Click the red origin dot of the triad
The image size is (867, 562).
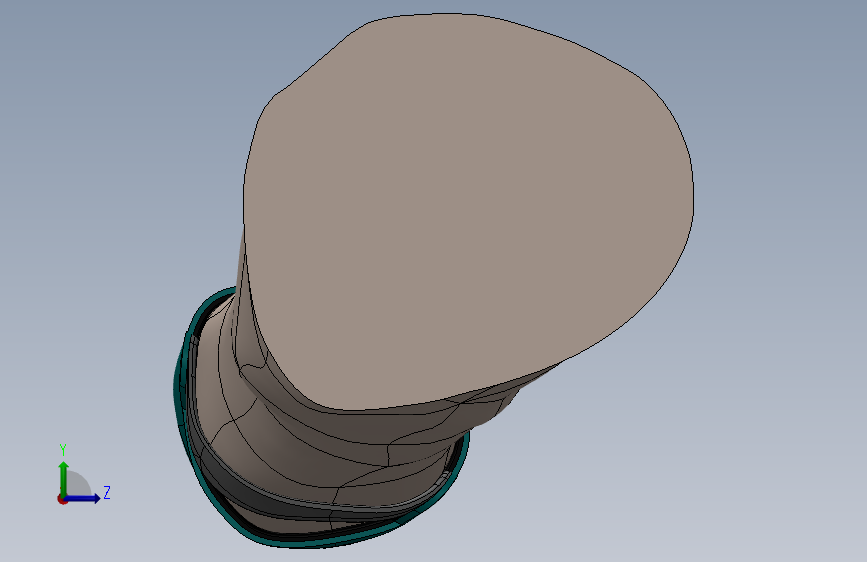tap(62, 499)
